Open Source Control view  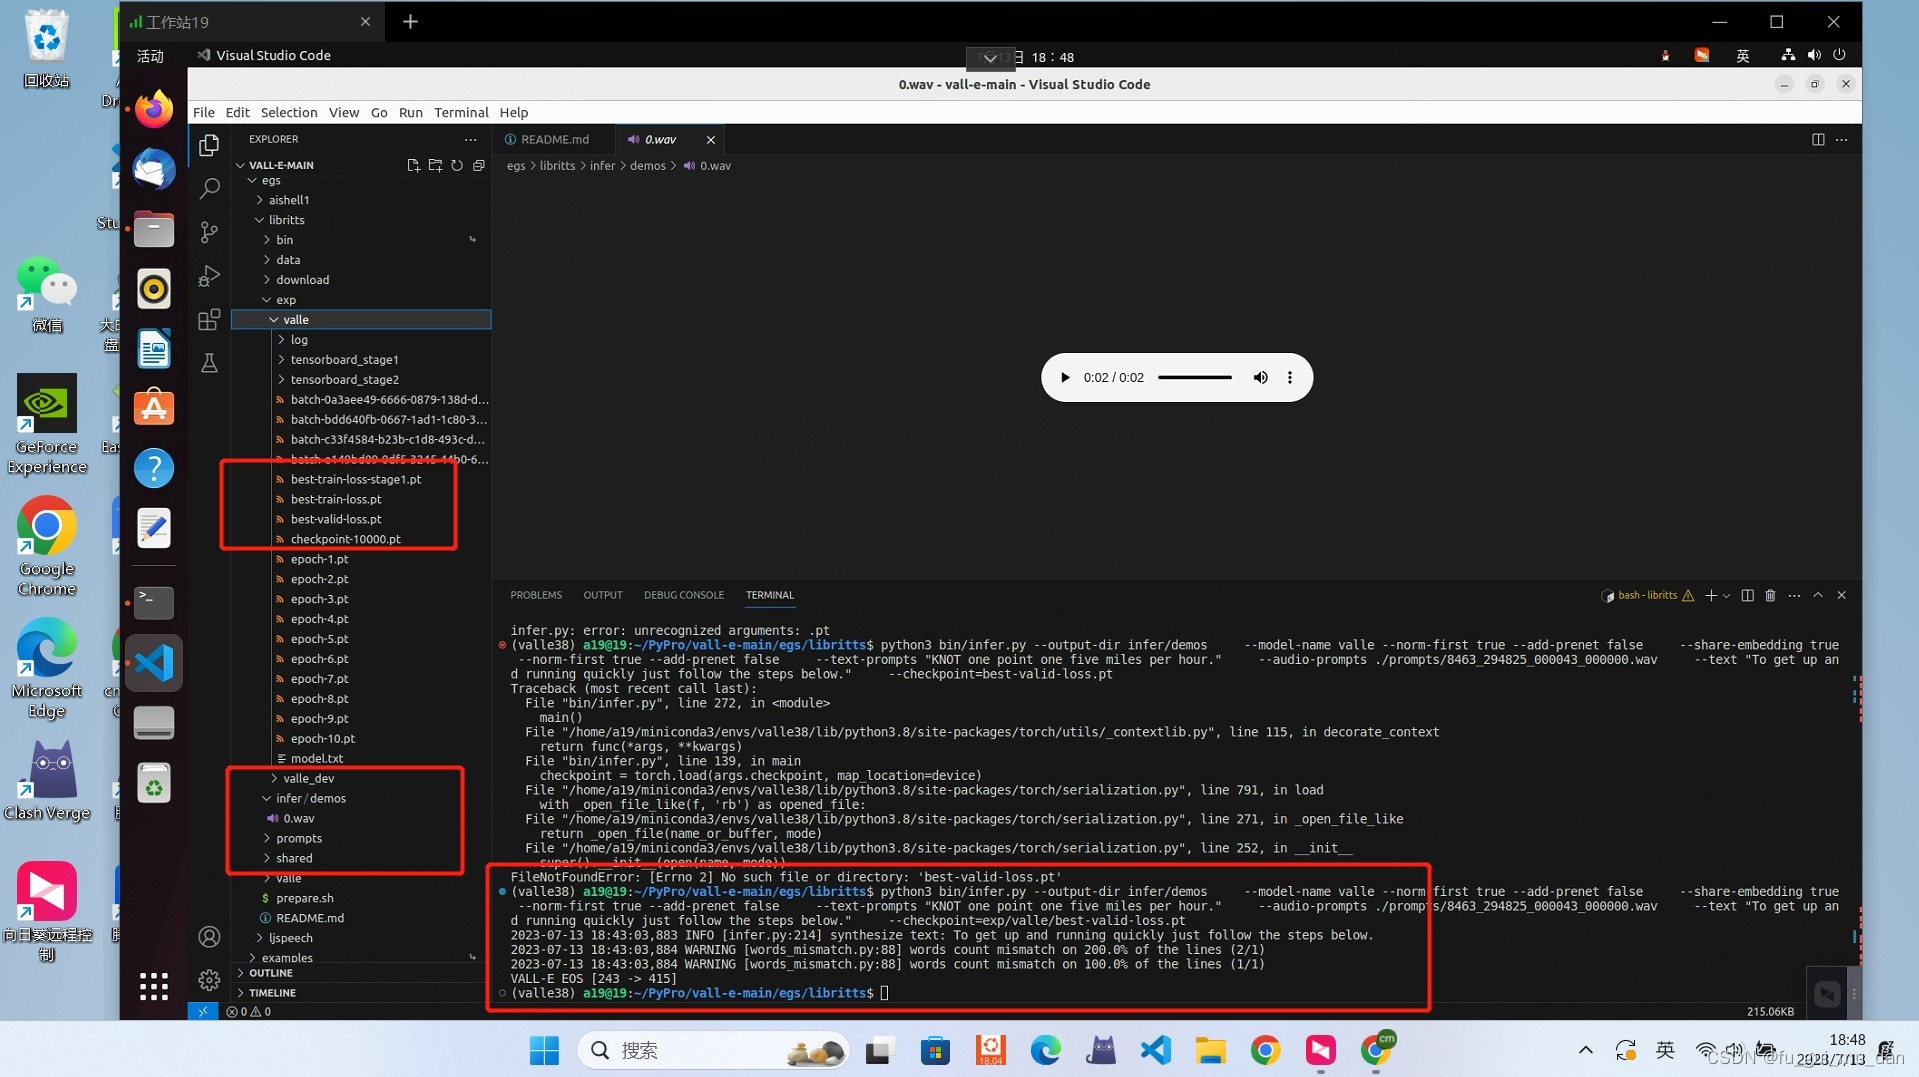tap(209, 232)
